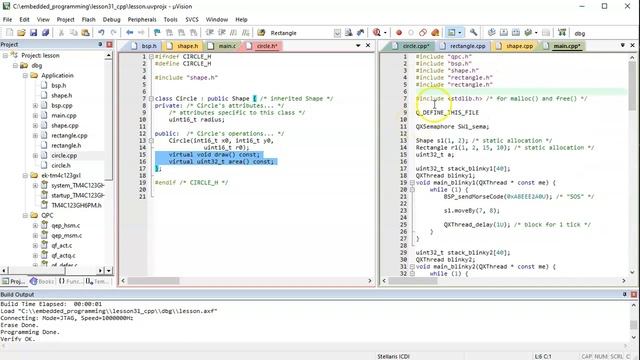
Task: Open left editor tab list dropdown
Action: (x=358, y=45)
